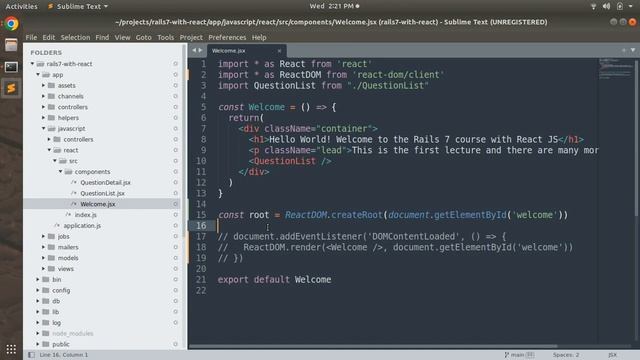This screenshot has width=640, height=360.
Task: Click the git status circle beside assets folder
Action: pyautogui.click(x=176, y=85)
